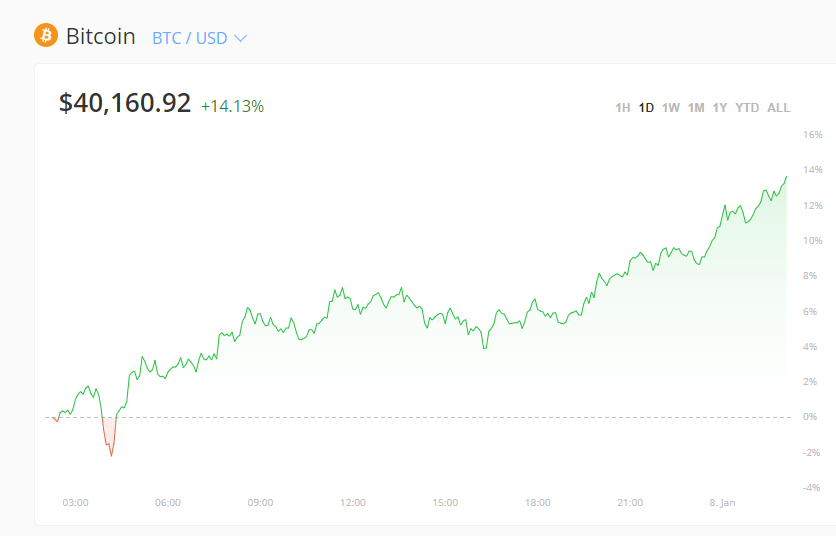
Task: Click the $40,160.92 price value
Action: [x=125, y=103]
